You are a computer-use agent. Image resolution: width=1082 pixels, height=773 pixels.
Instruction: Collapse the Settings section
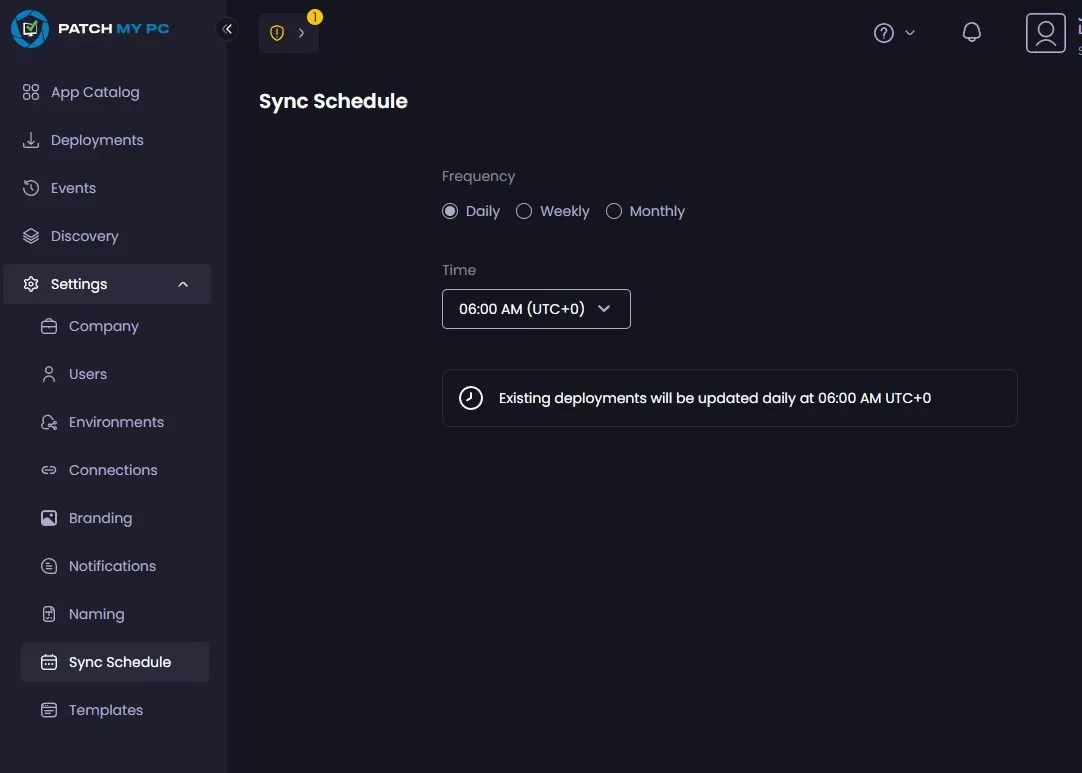107,283
